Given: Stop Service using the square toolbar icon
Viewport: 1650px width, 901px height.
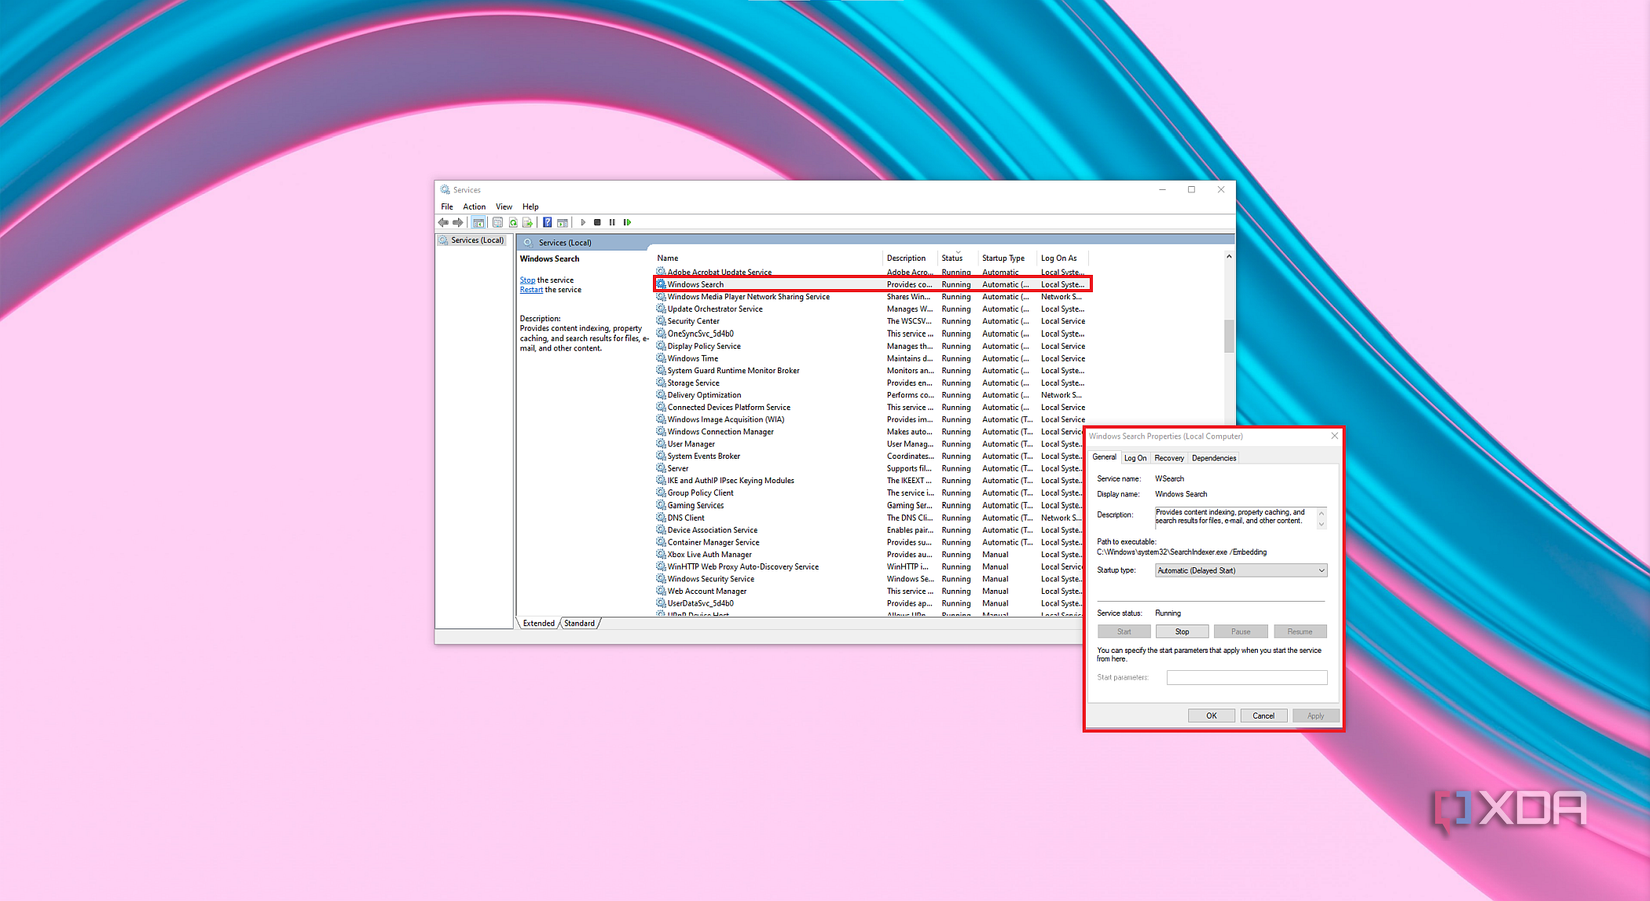Looking at the screenshot, I should (597, 222).
